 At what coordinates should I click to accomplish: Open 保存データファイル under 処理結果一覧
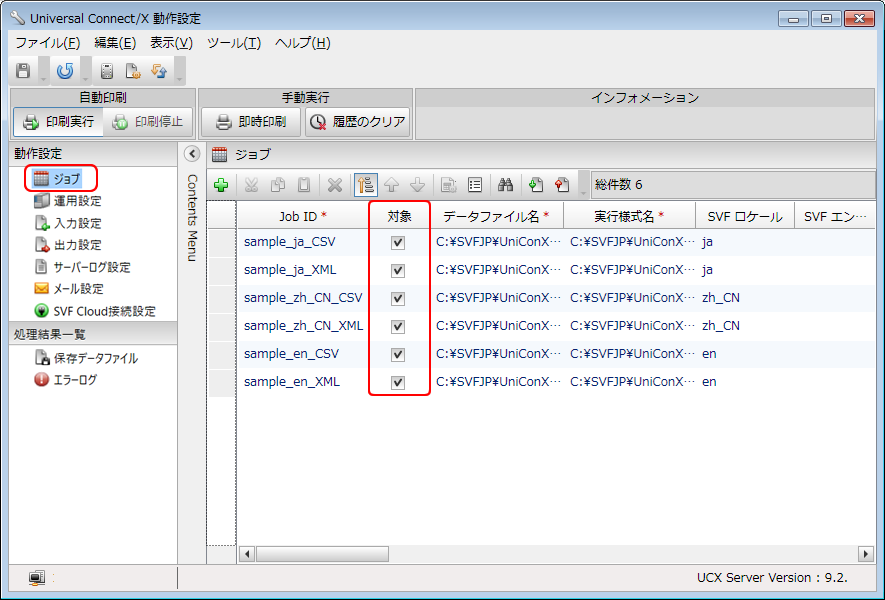(x=86, y=358)
